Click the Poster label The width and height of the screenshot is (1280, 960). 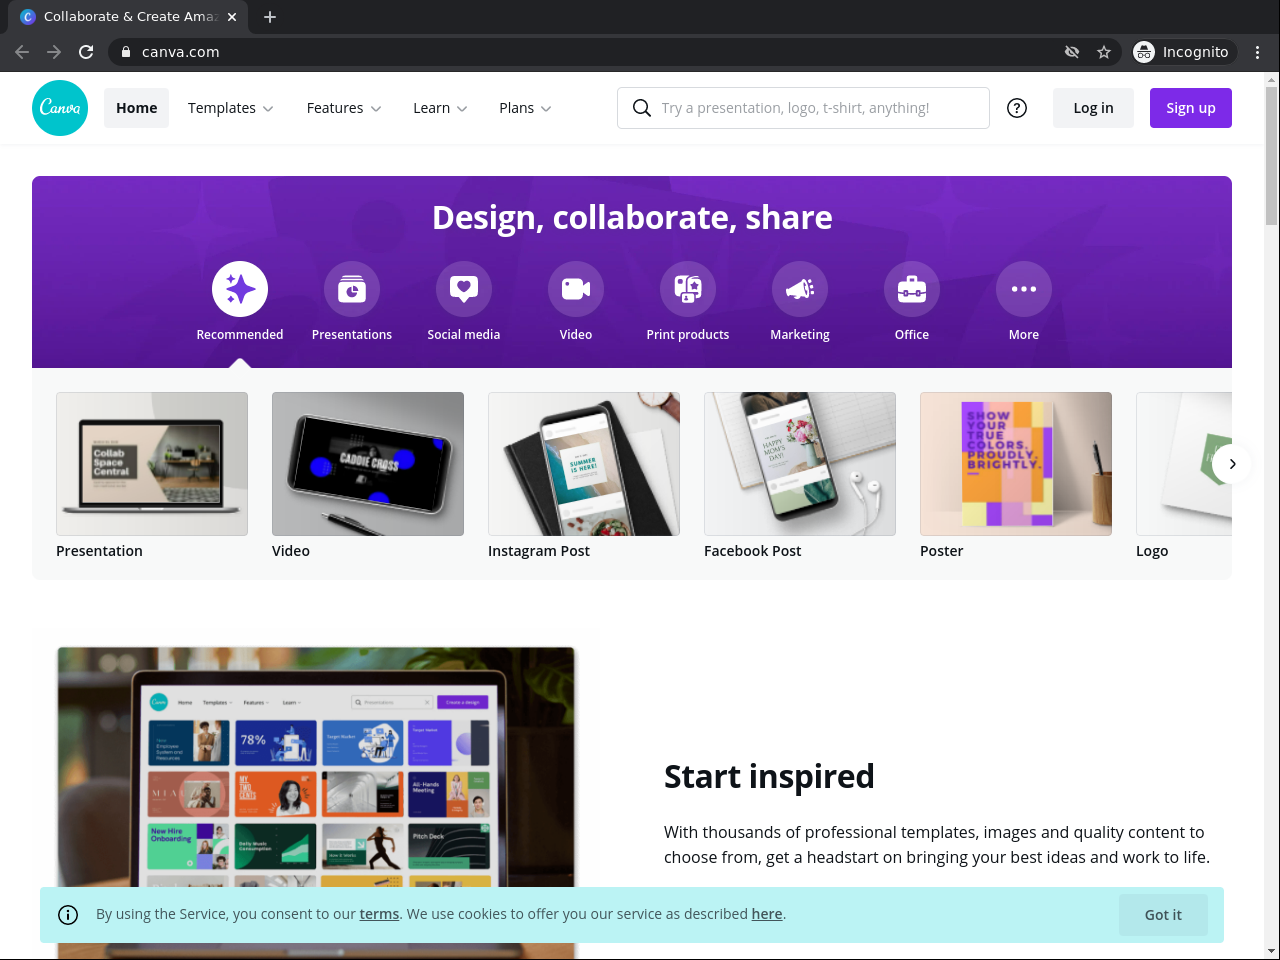(942, 551)
